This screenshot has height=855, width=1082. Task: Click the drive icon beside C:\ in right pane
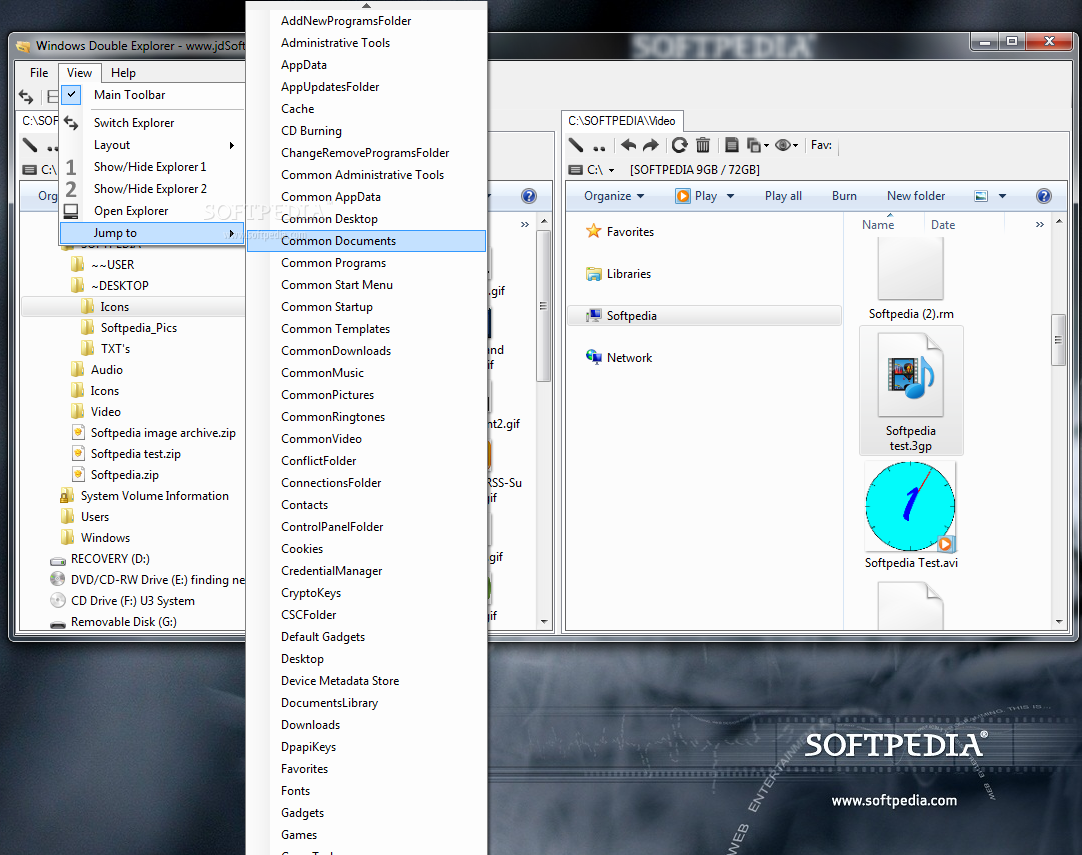(x=576, y=170)
